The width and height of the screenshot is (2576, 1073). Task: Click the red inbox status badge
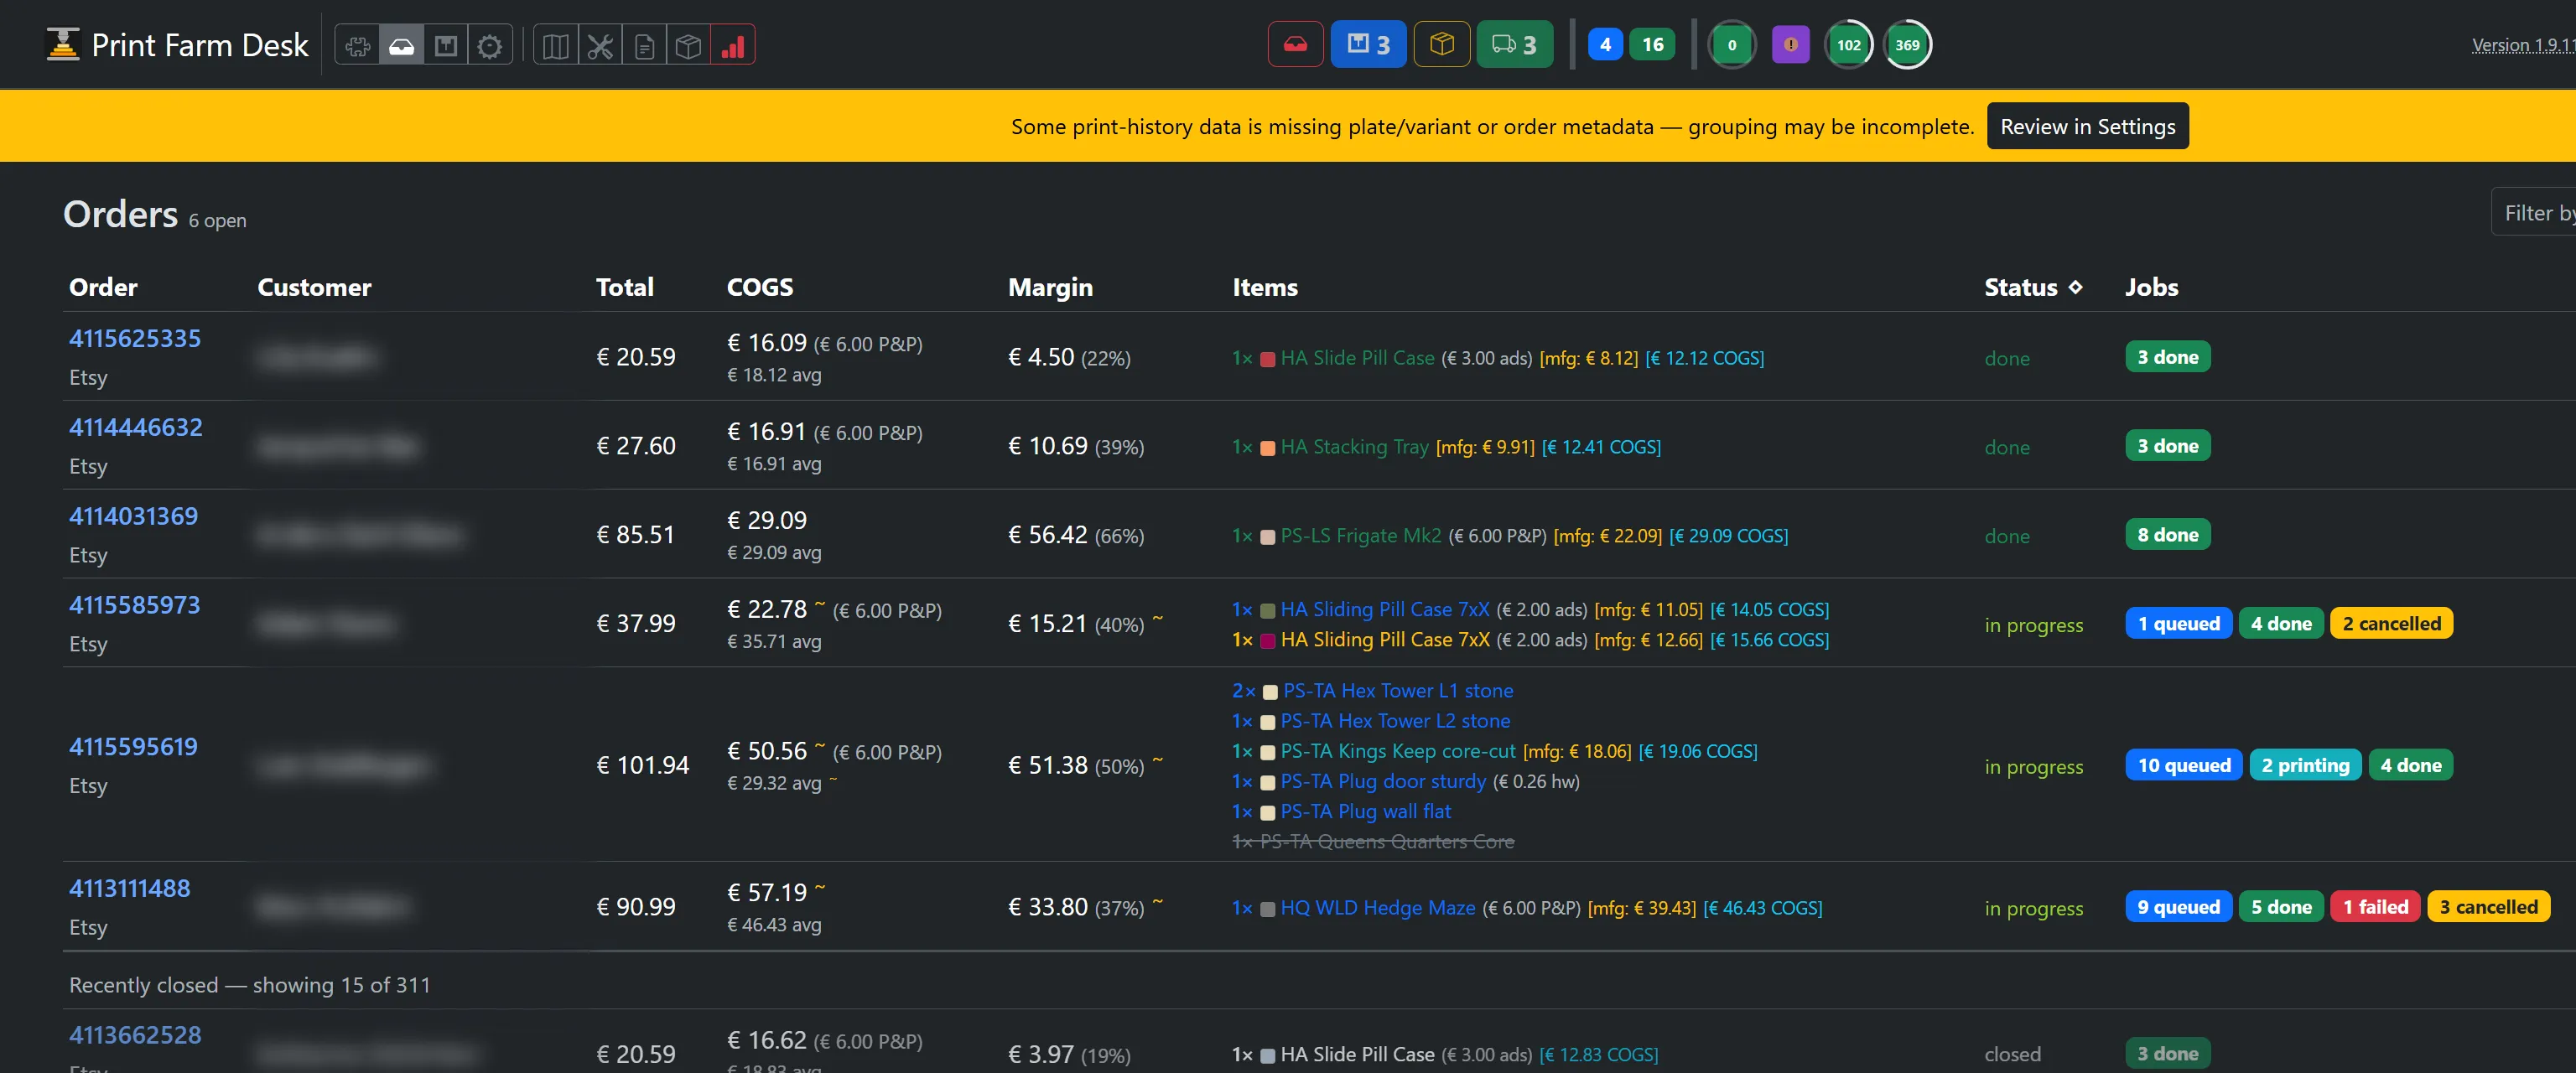pyautogui.click(x=1295, y=44)
